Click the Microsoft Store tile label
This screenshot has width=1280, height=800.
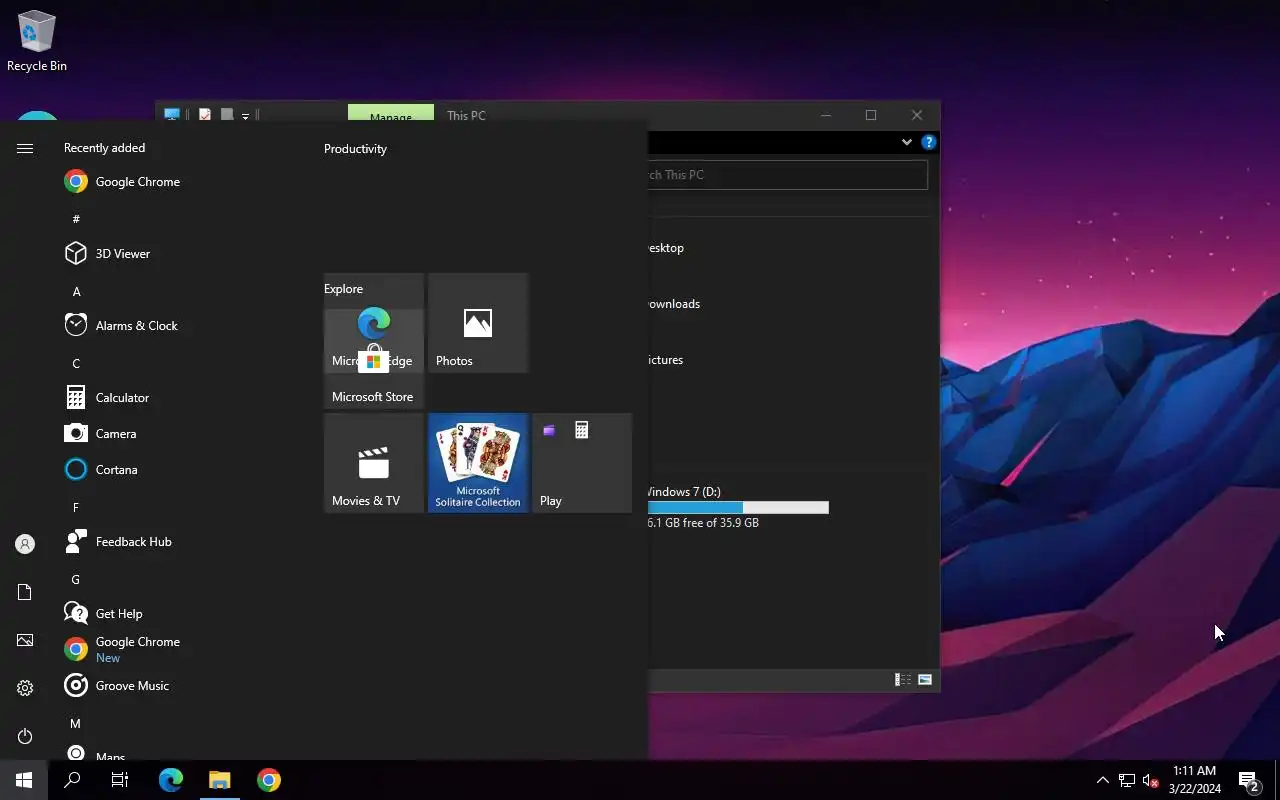[x=372, y=397]
